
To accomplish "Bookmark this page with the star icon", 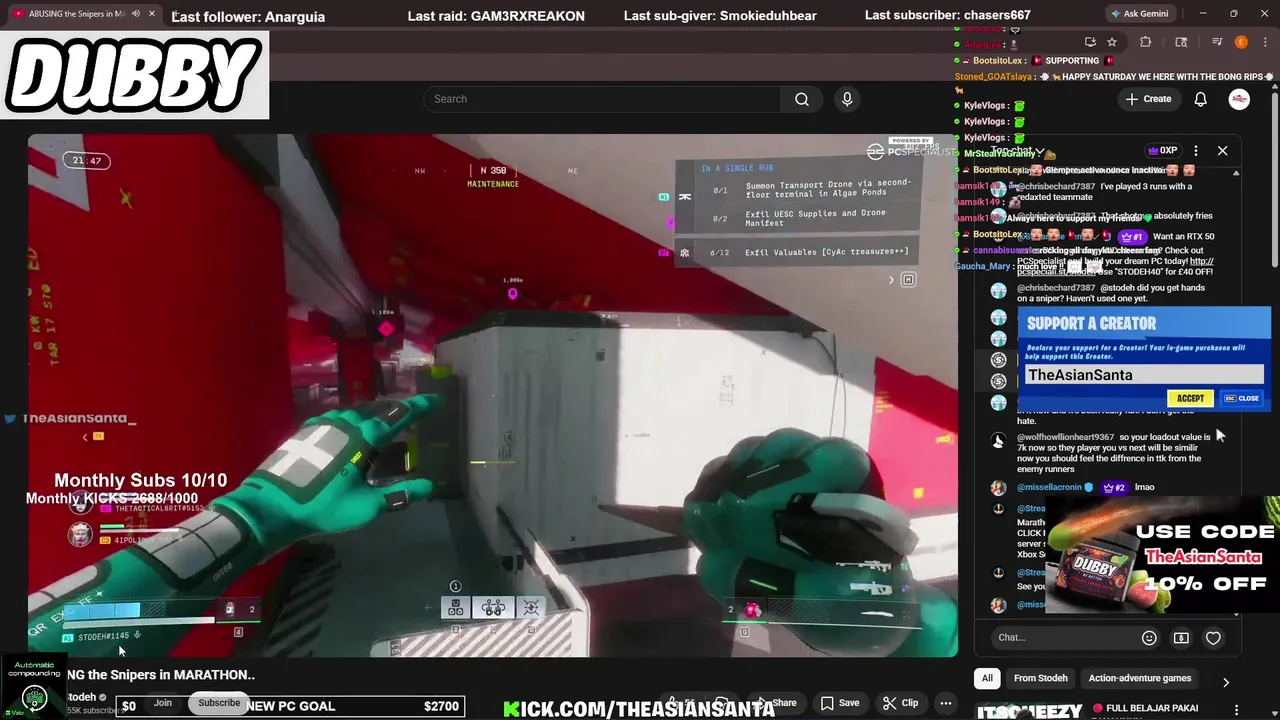I will pyautogui.click(x=1112, y=42).
